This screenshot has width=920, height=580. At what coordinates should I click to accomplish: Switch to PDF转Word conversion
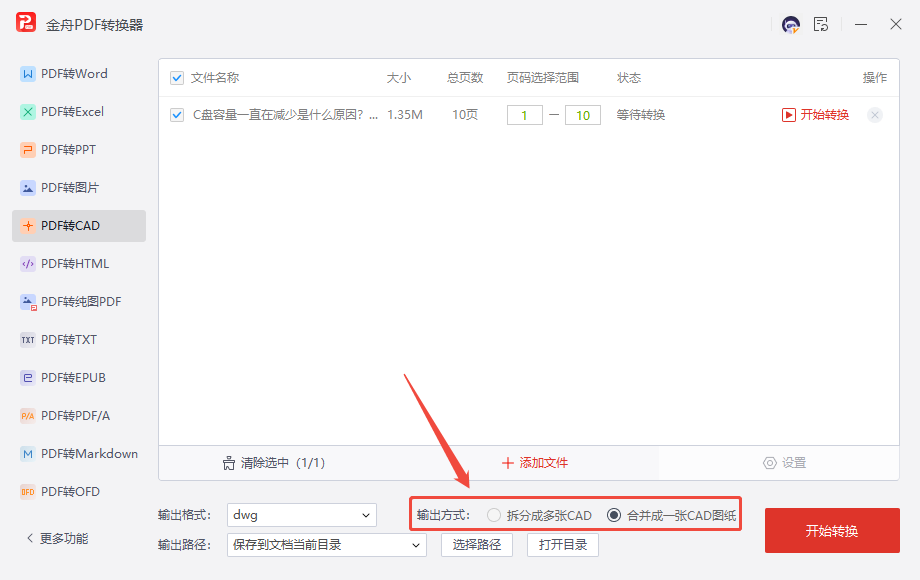coord(79,74)
